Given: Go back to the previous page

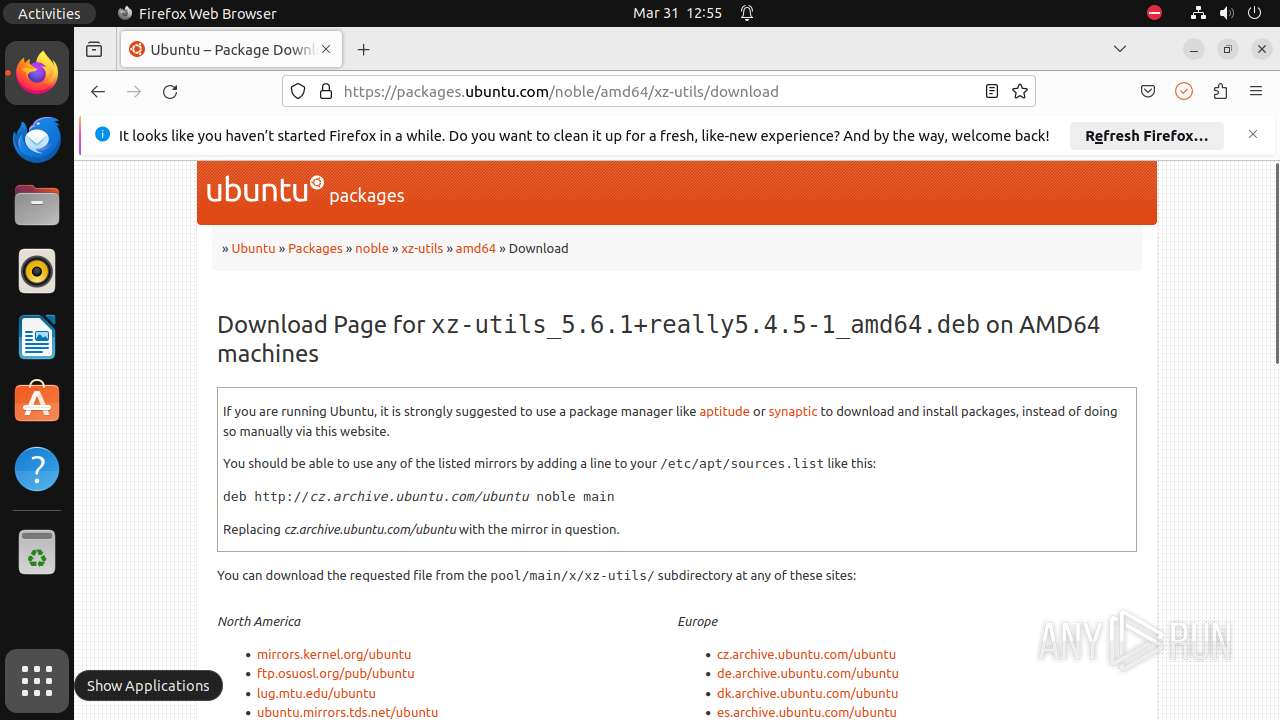Looking at the screenshot, I should [x=97, y=91].
